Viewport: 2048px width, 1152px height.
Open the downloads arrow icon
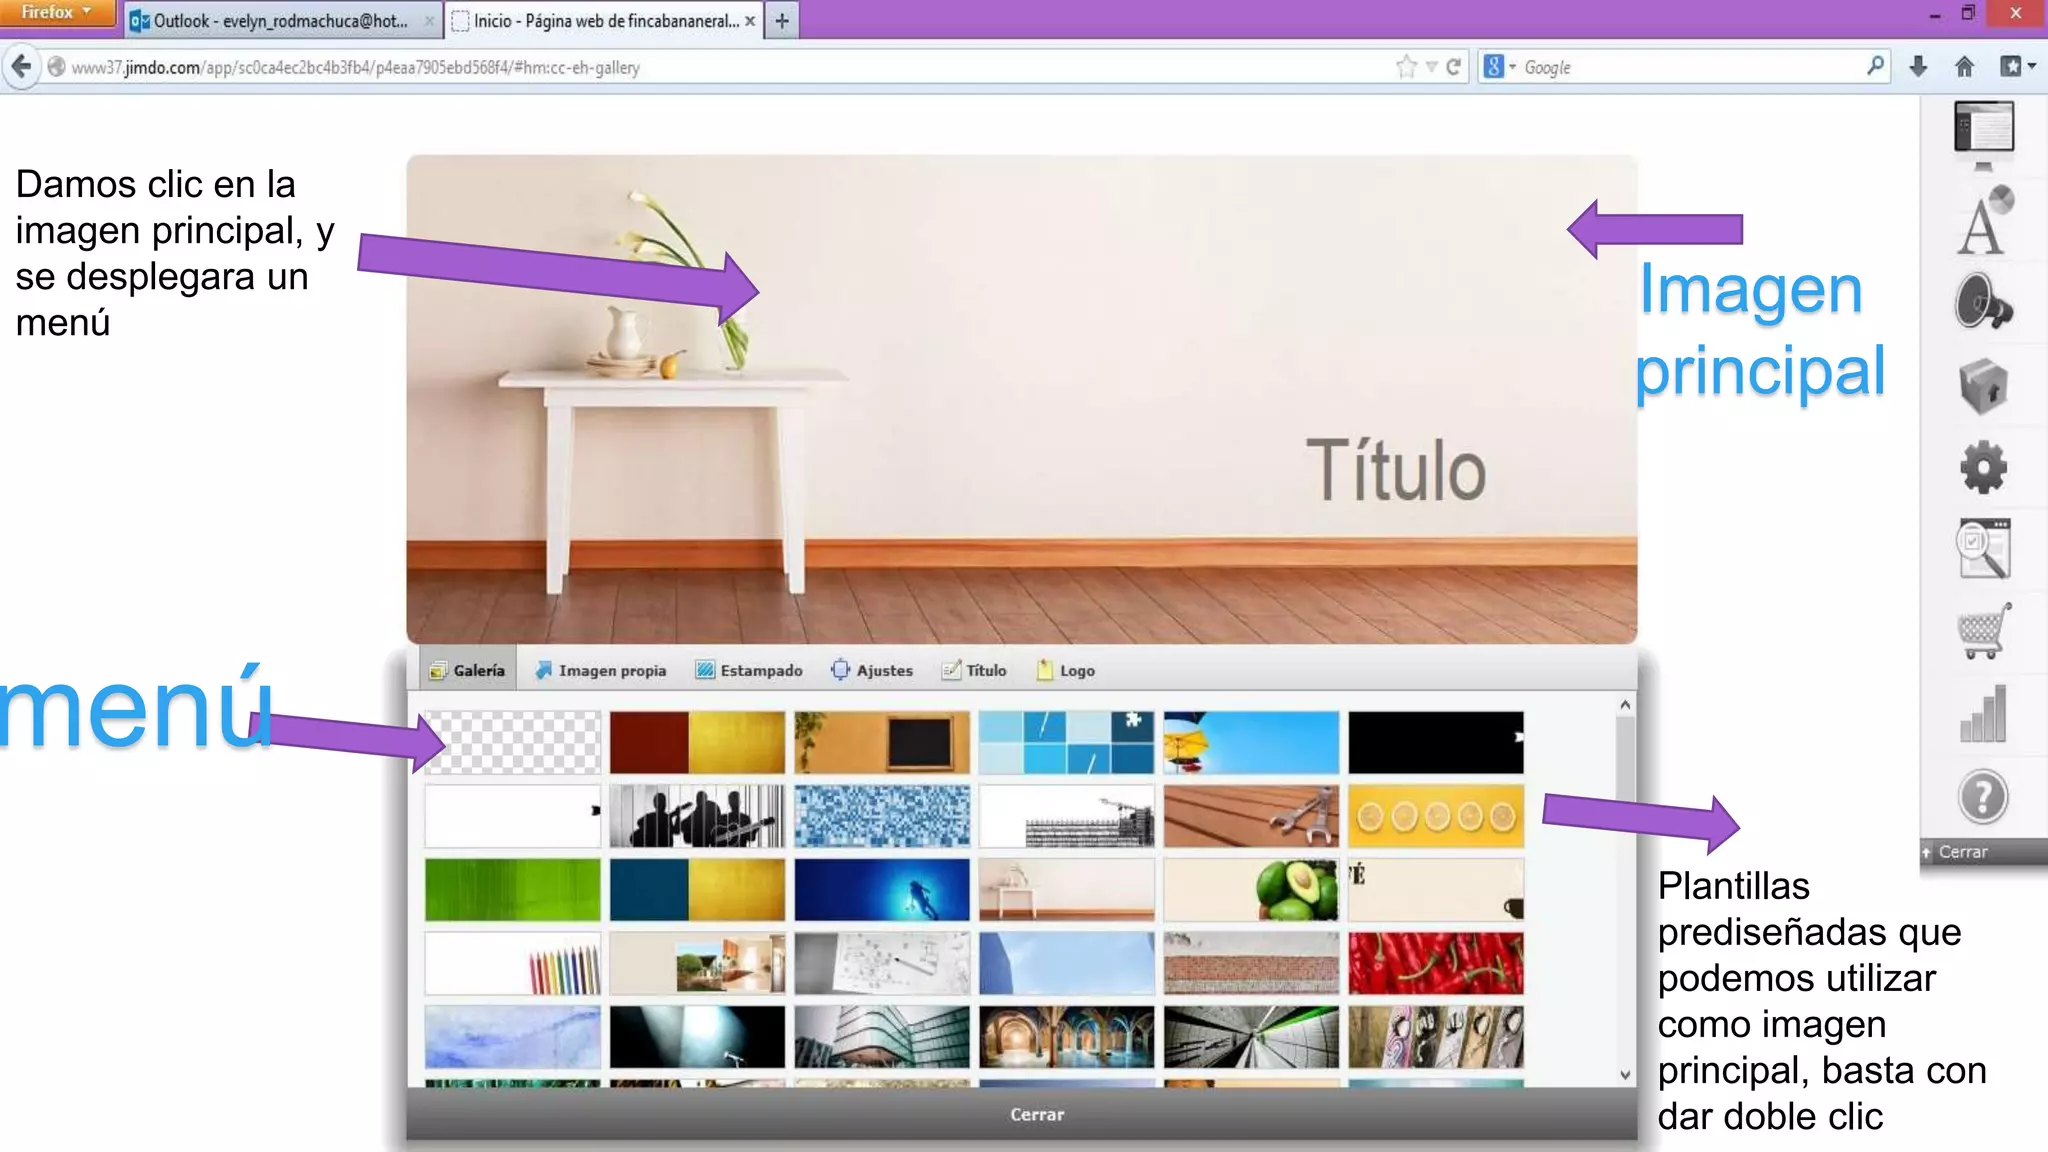[1917, 67]
